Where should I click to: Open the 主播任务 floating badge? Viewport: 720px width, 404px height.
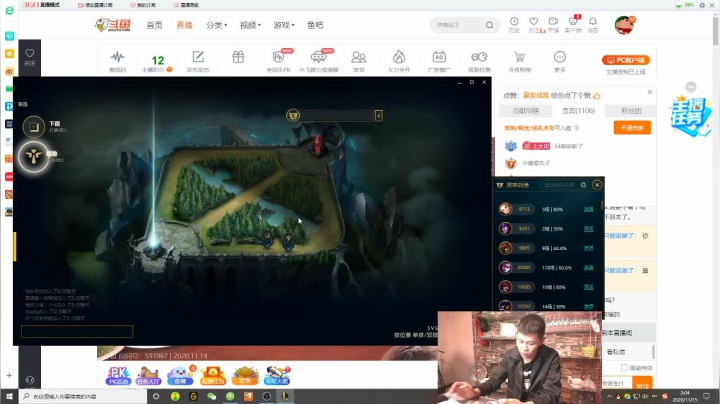689,117
